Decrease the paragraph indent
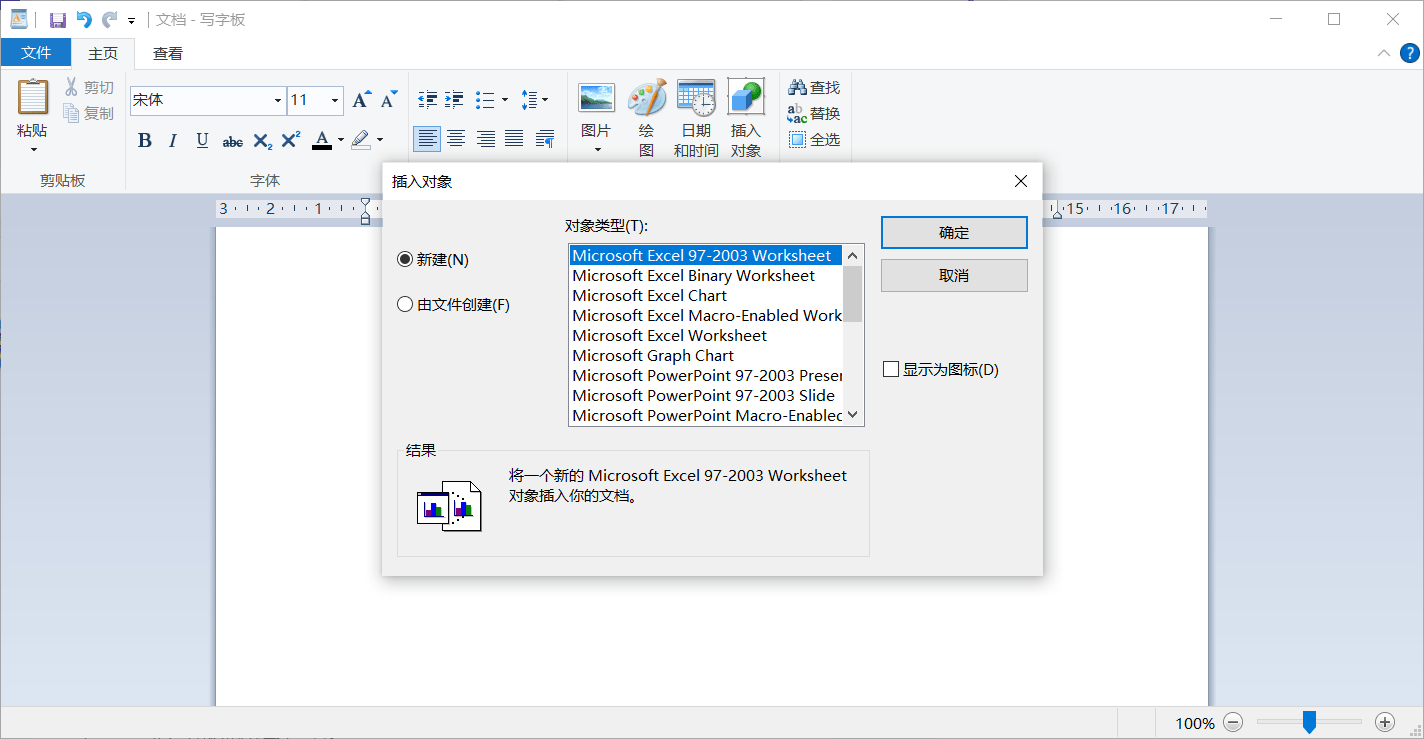 (x=427, y=100)
